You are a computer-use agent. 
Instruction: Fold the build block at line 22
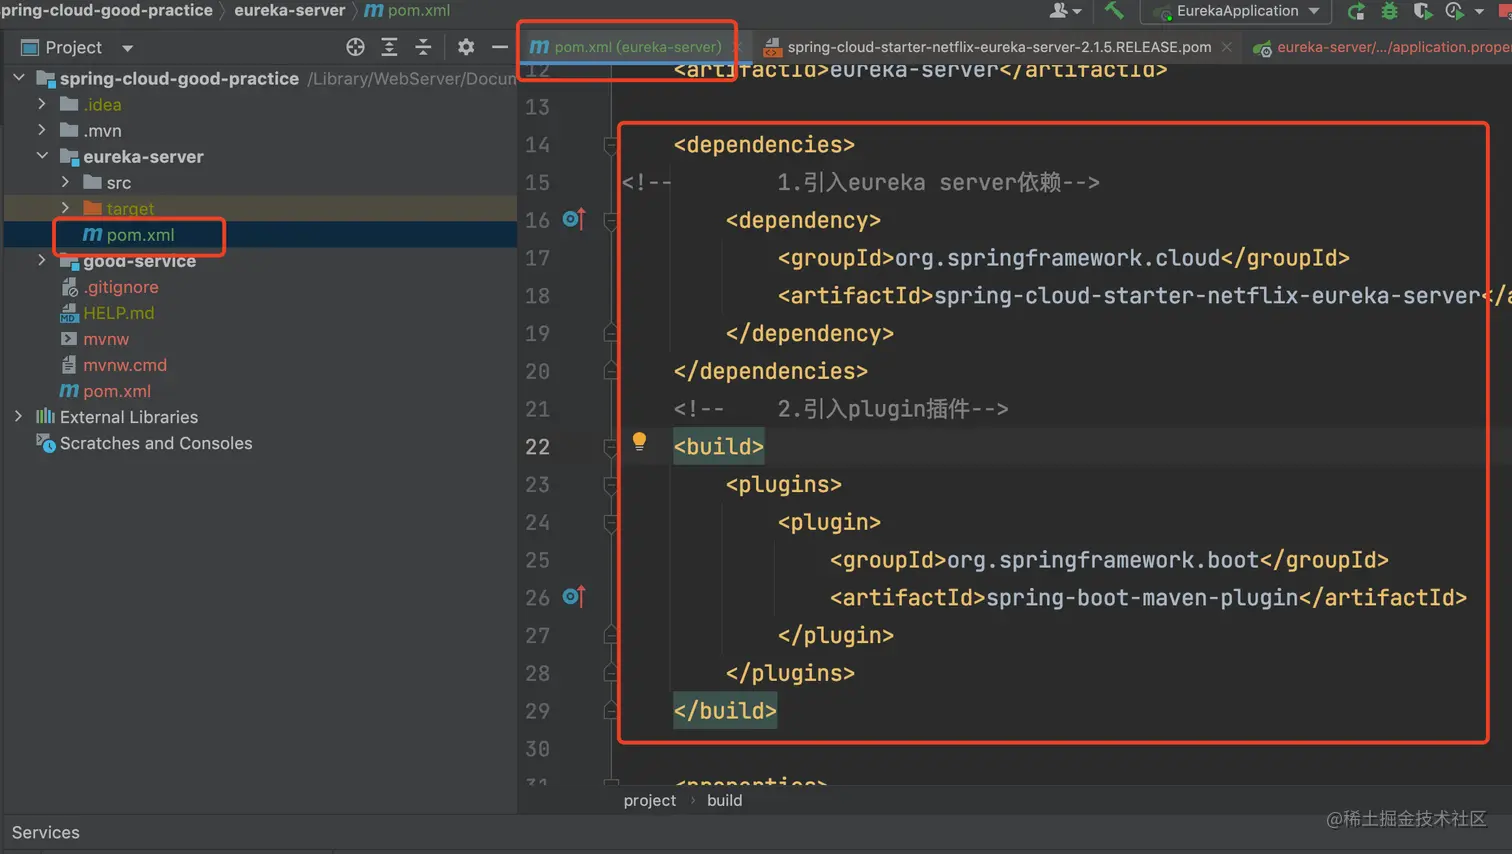tap(610, 447)
